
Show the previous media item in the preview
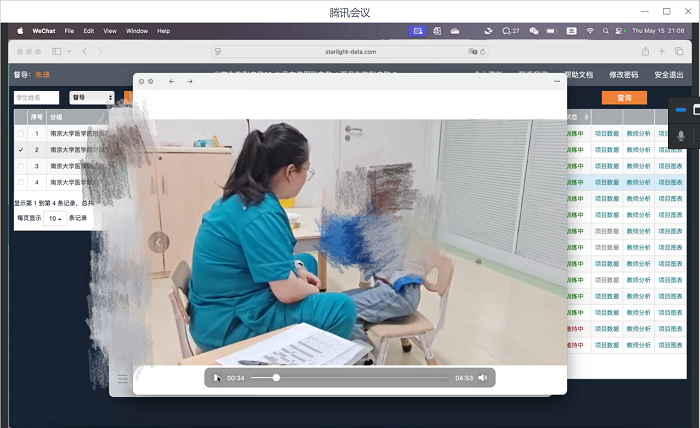coord(158,242)
